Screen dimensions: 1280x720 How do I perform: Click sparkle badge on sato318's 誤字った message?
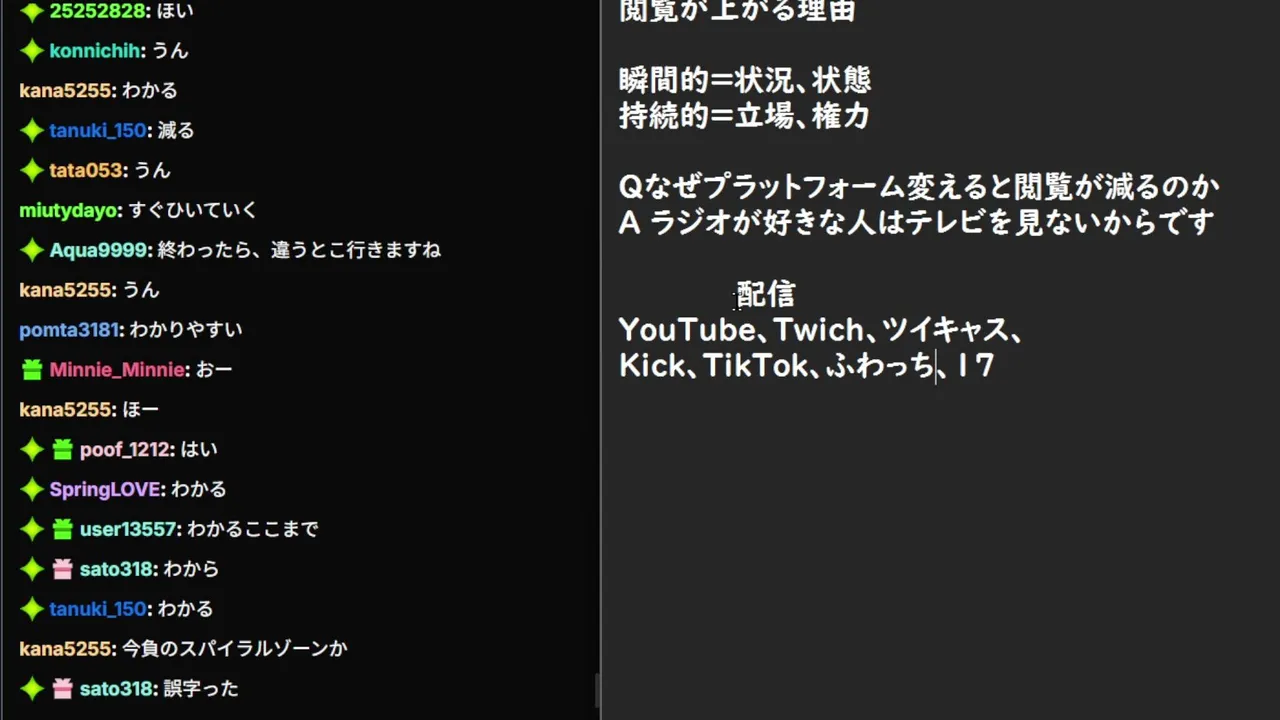pyautogui.click(x=32, y=689)
